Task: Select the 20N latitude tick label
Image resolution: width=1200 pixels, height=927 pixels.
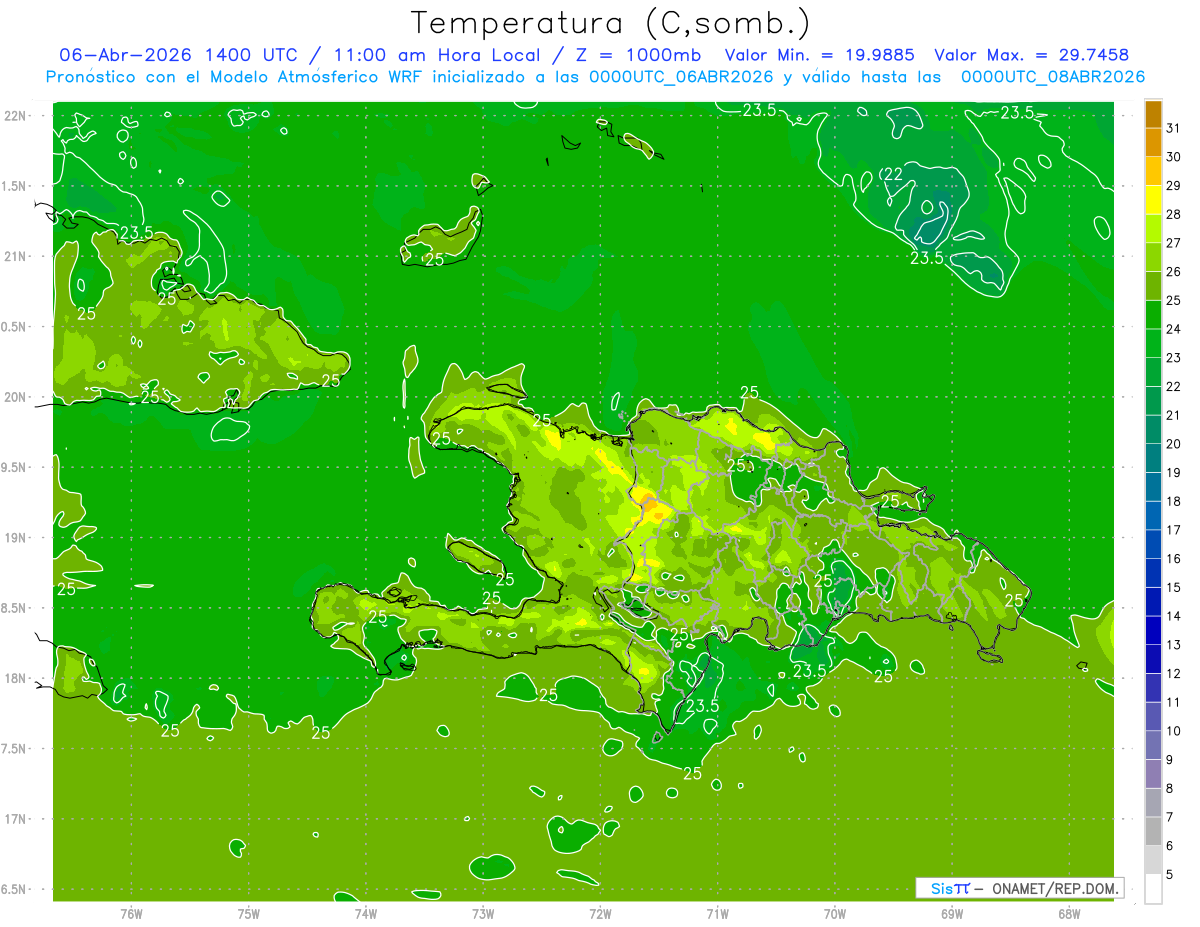Action: point(16,397)
